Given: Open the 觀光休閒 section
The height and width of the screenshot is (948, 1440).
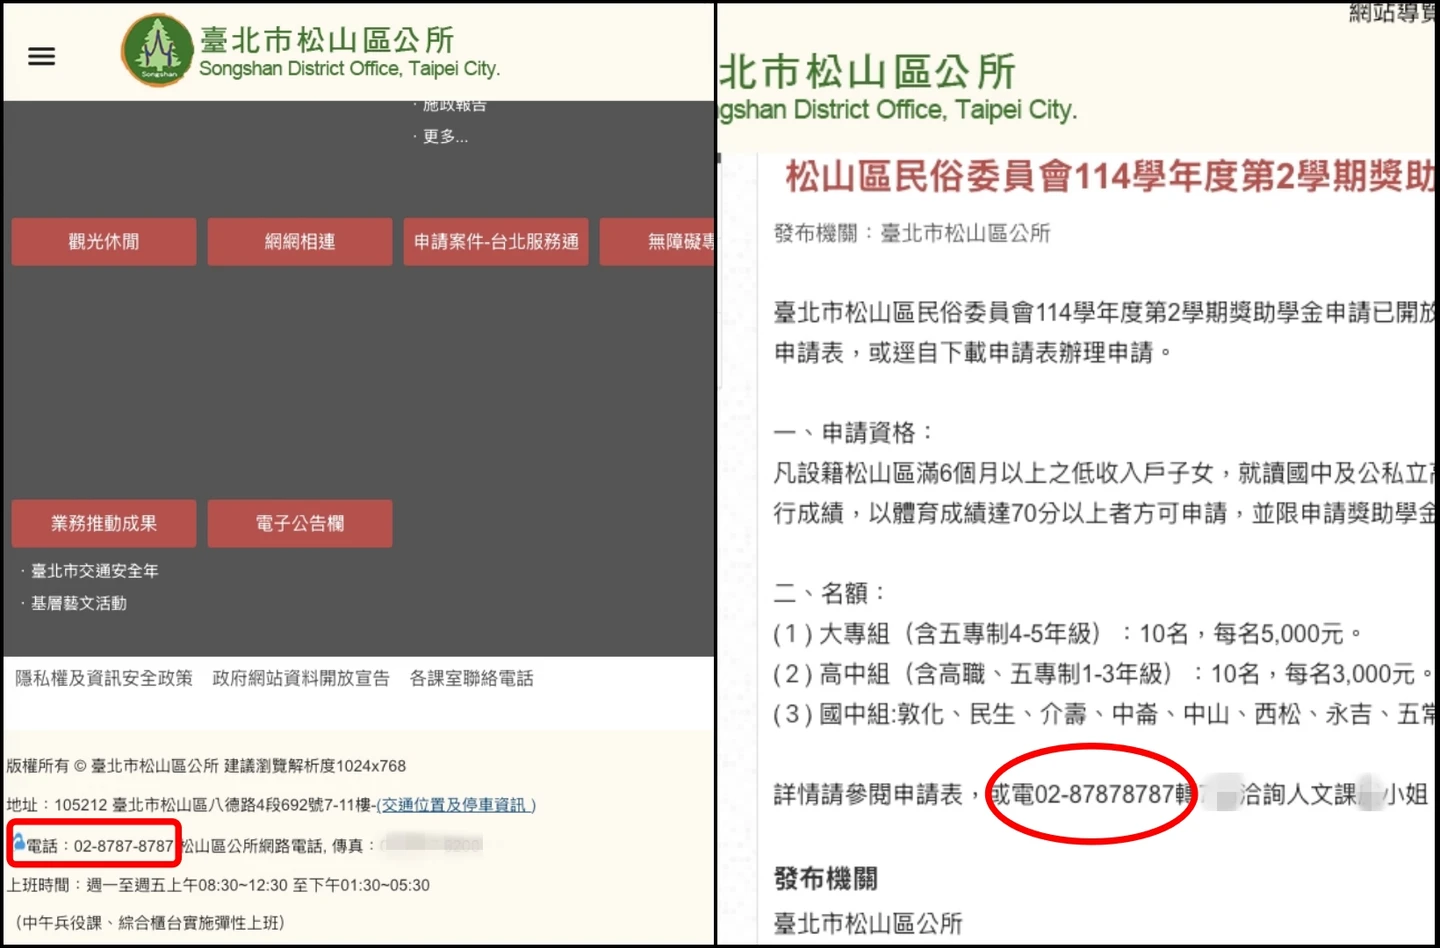Looking at the screenshot, I should pos(104,242).
